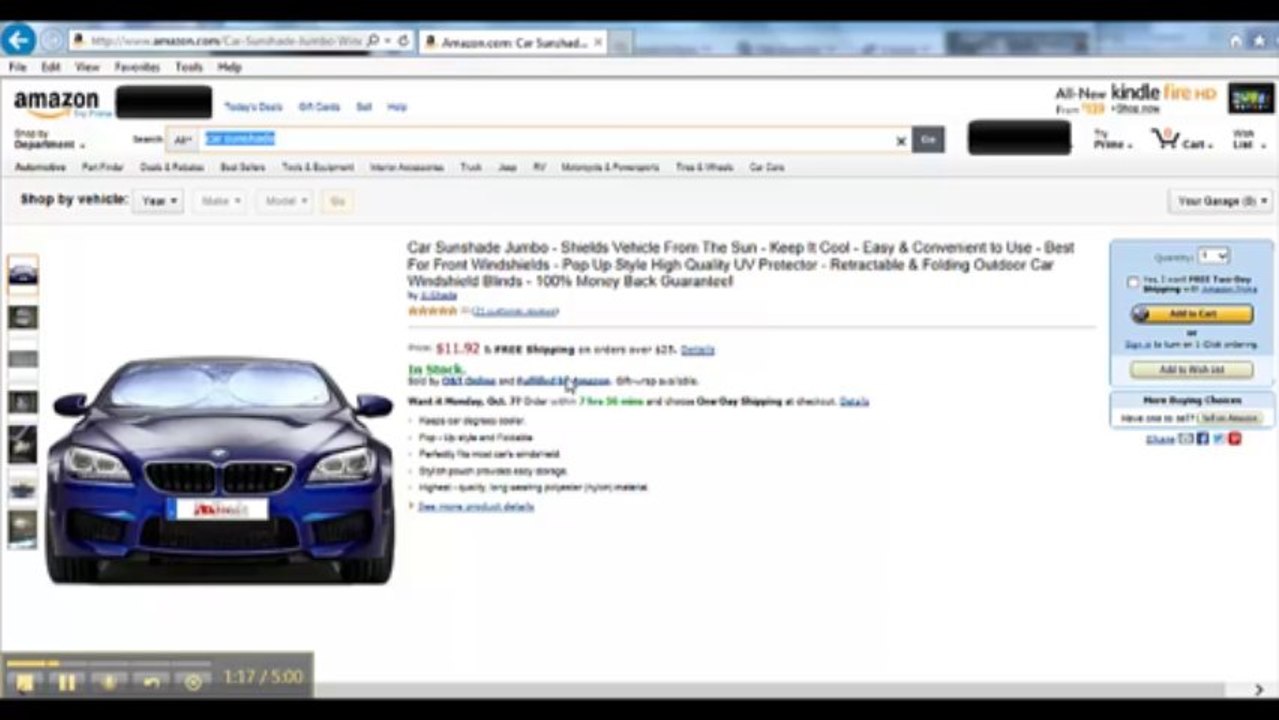Open the File menu

[x=17, y=67]
